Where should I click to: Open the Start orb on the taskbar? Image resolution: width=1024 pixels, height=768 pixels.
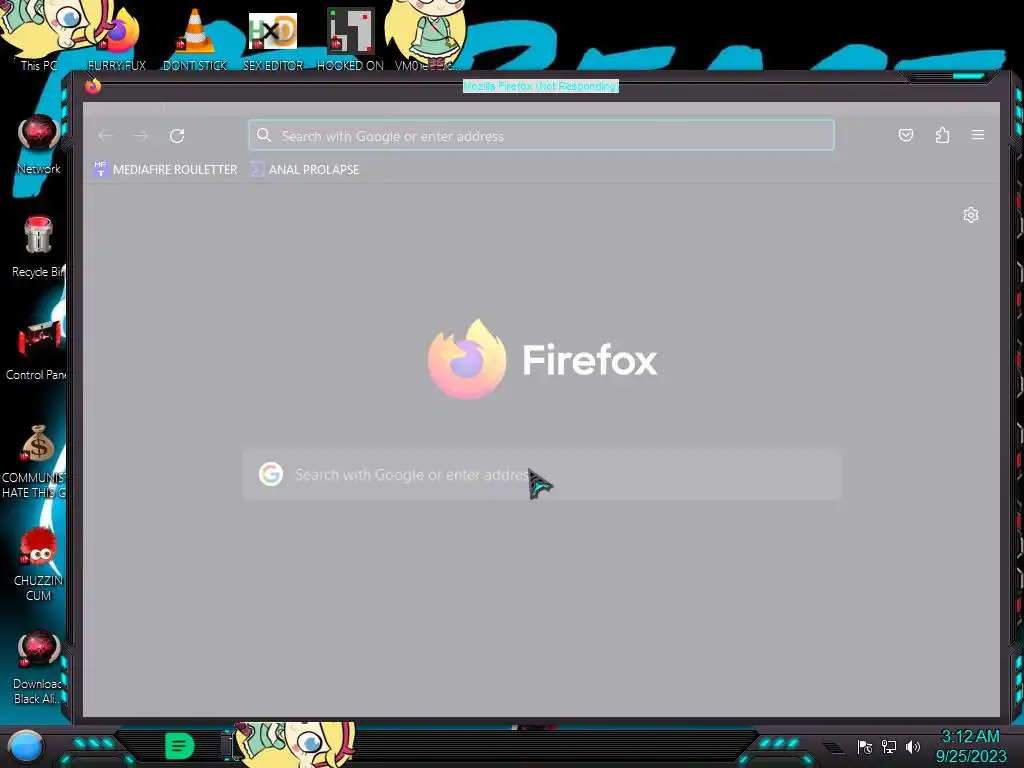pyautogui.click(x=26, y=746)
